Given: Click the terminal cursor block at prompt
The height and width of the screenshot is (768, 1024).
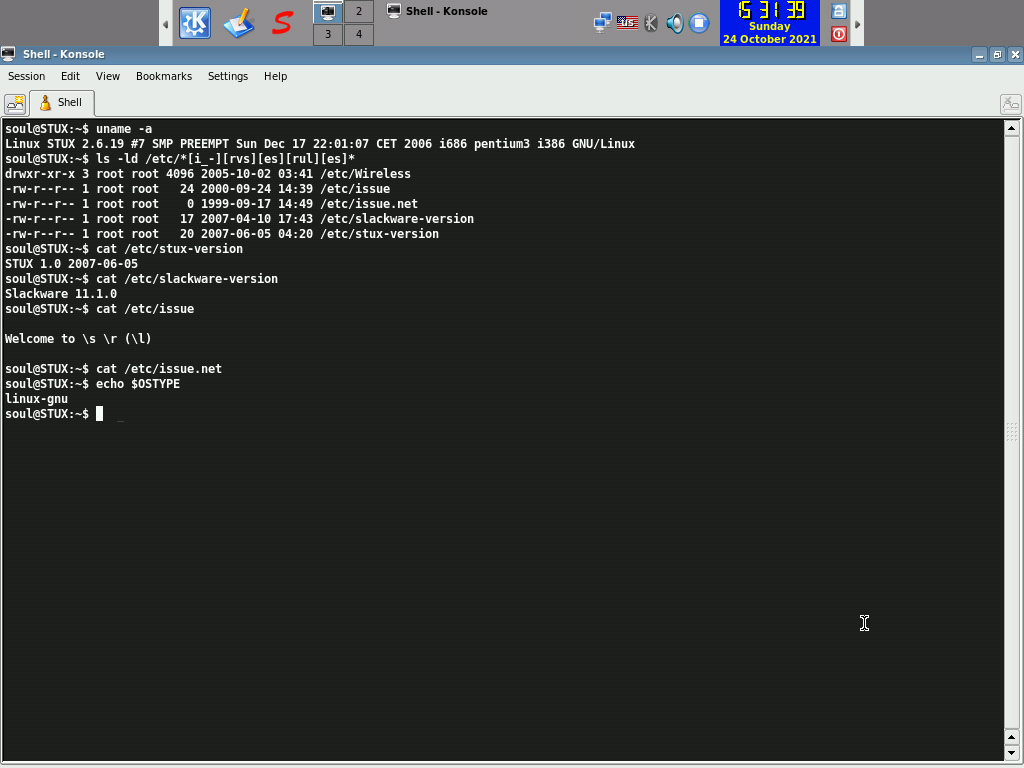Looking at the screenshot, I should pos(99,414).
